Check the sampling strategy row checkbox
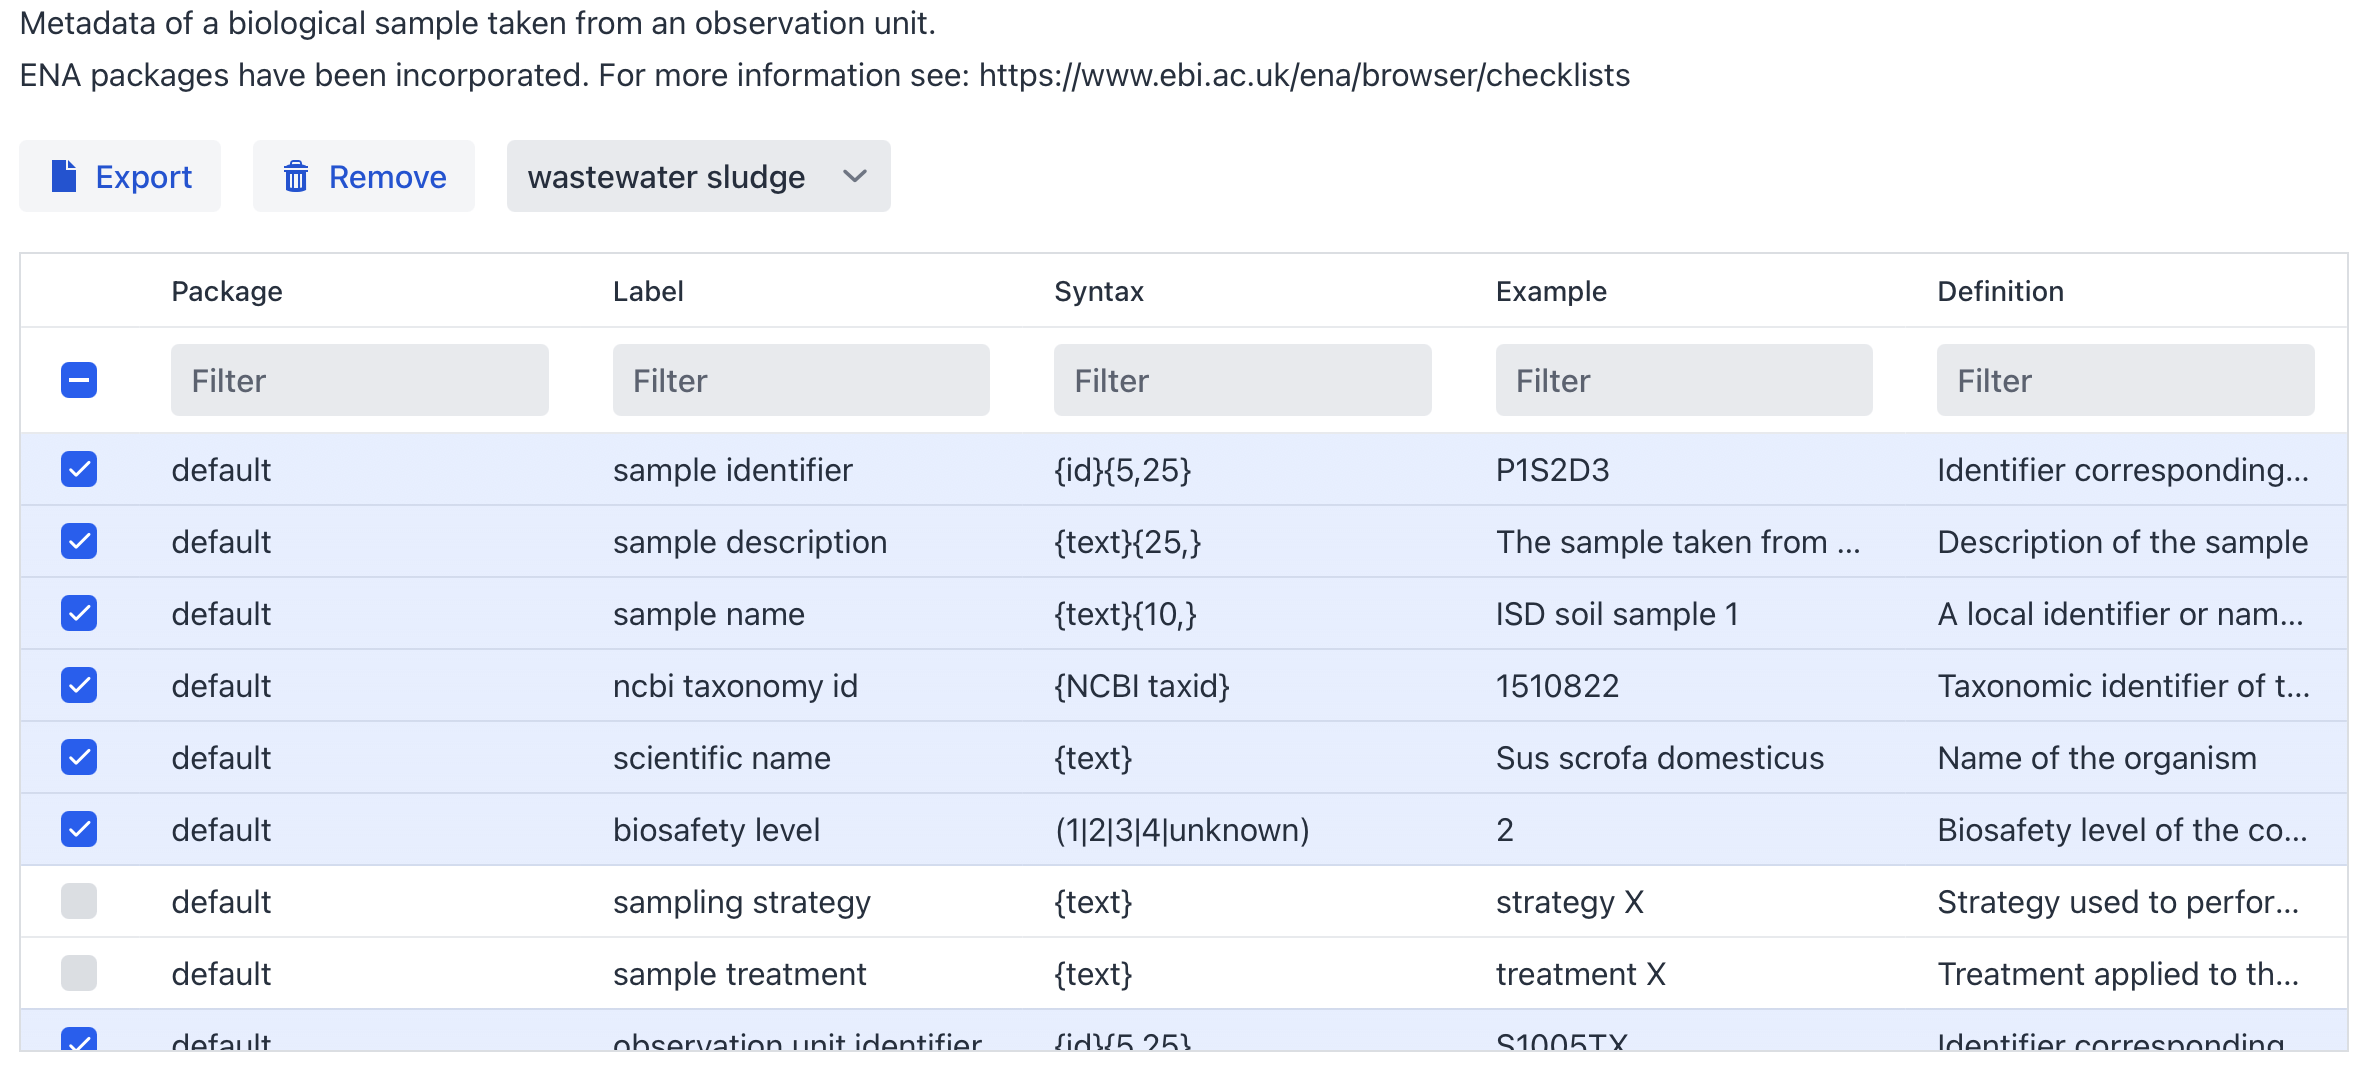 (79, 901)
